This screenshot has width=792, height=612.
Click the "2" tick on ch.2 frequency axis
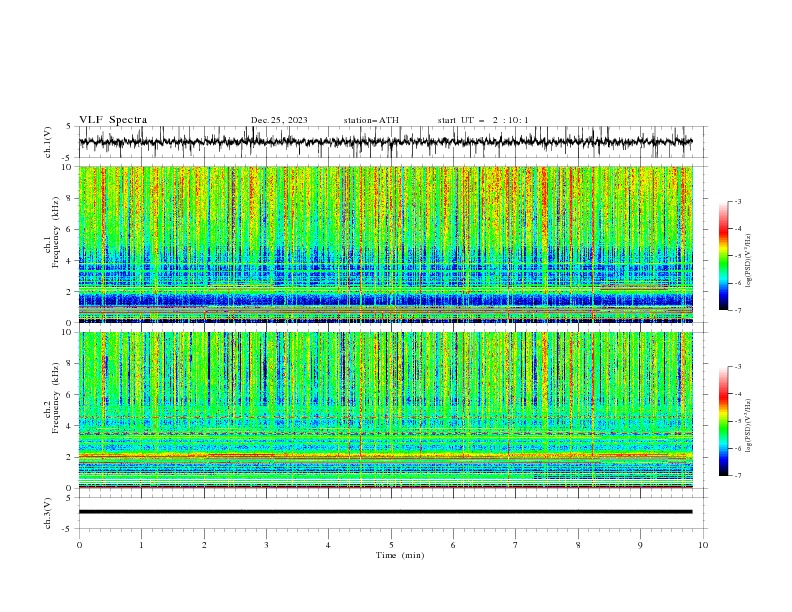coord(70,457)
